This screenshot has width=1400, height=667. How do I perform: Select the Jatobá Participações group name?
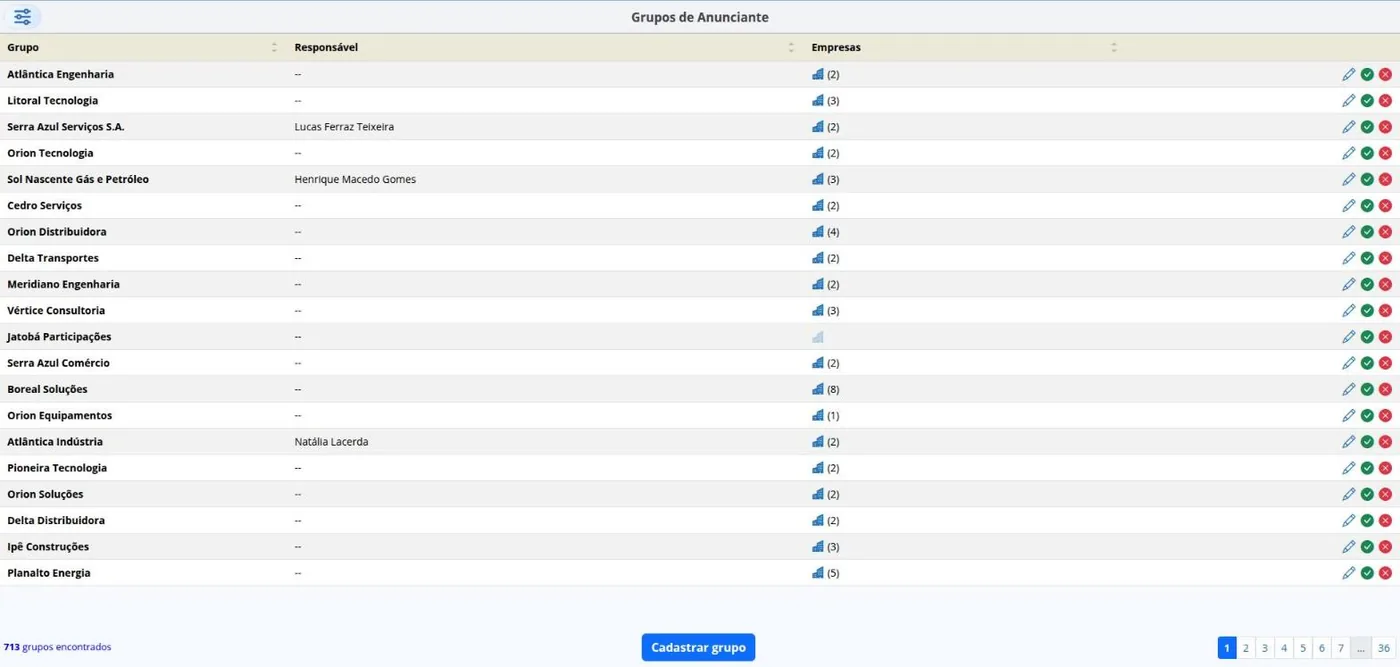click(59, 337)
